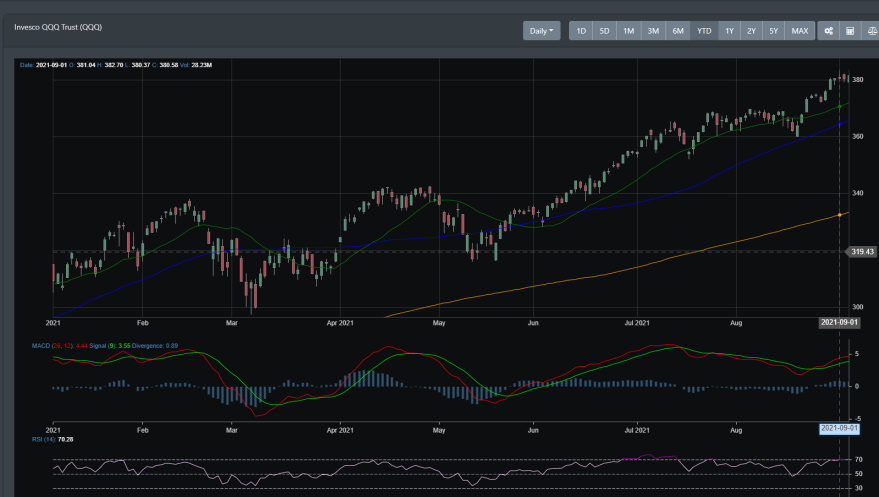Screen dimensions: 879x497
Task: Show the 2Y time range
Action: click(751, 31)
